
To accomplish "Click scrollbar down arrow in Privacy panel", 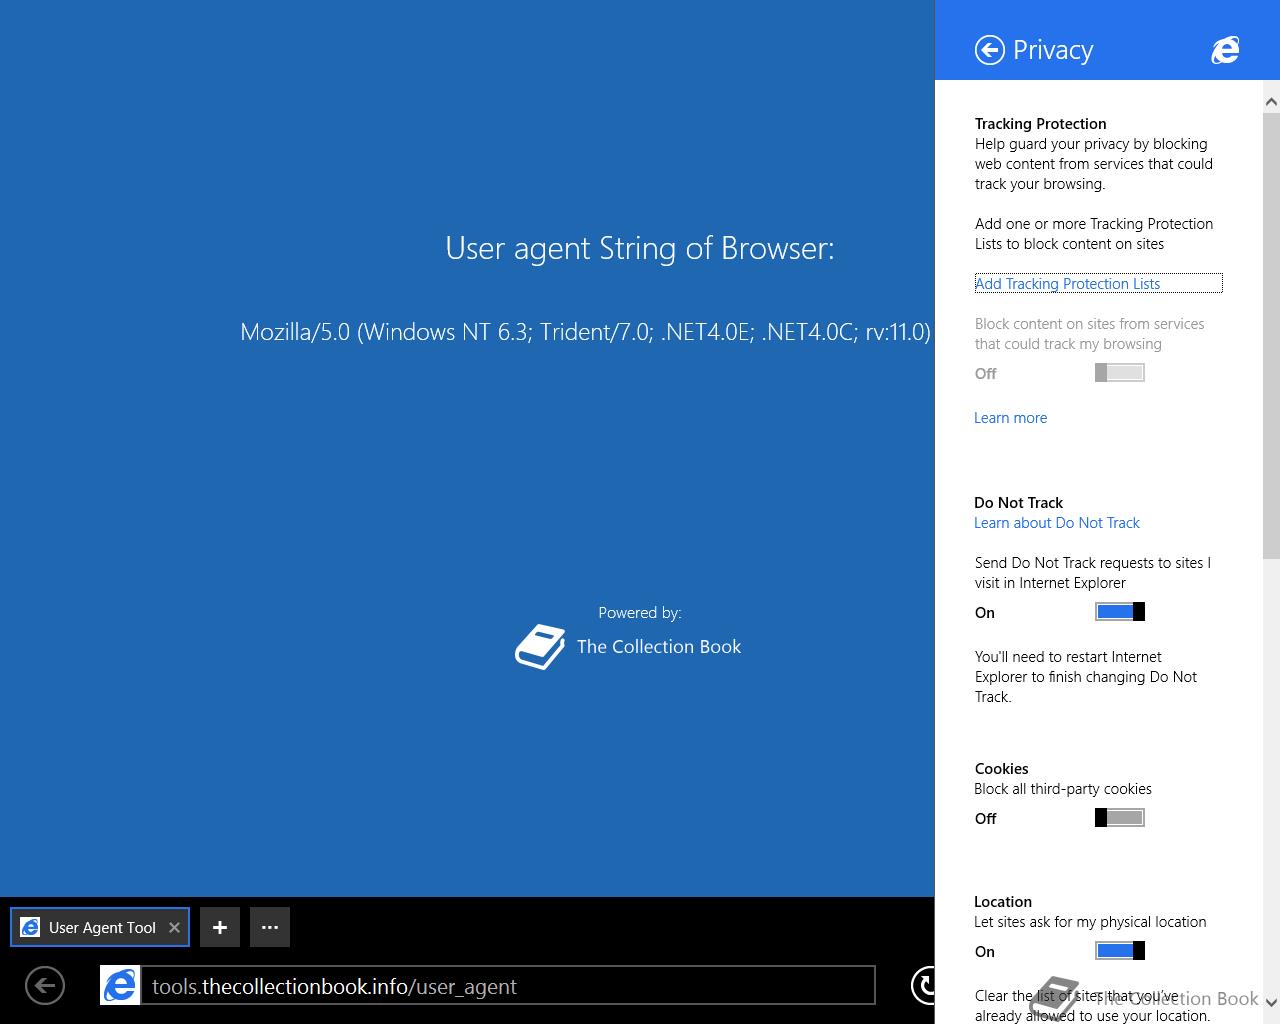I will pyautogui.click(x=1271, y=1002).
